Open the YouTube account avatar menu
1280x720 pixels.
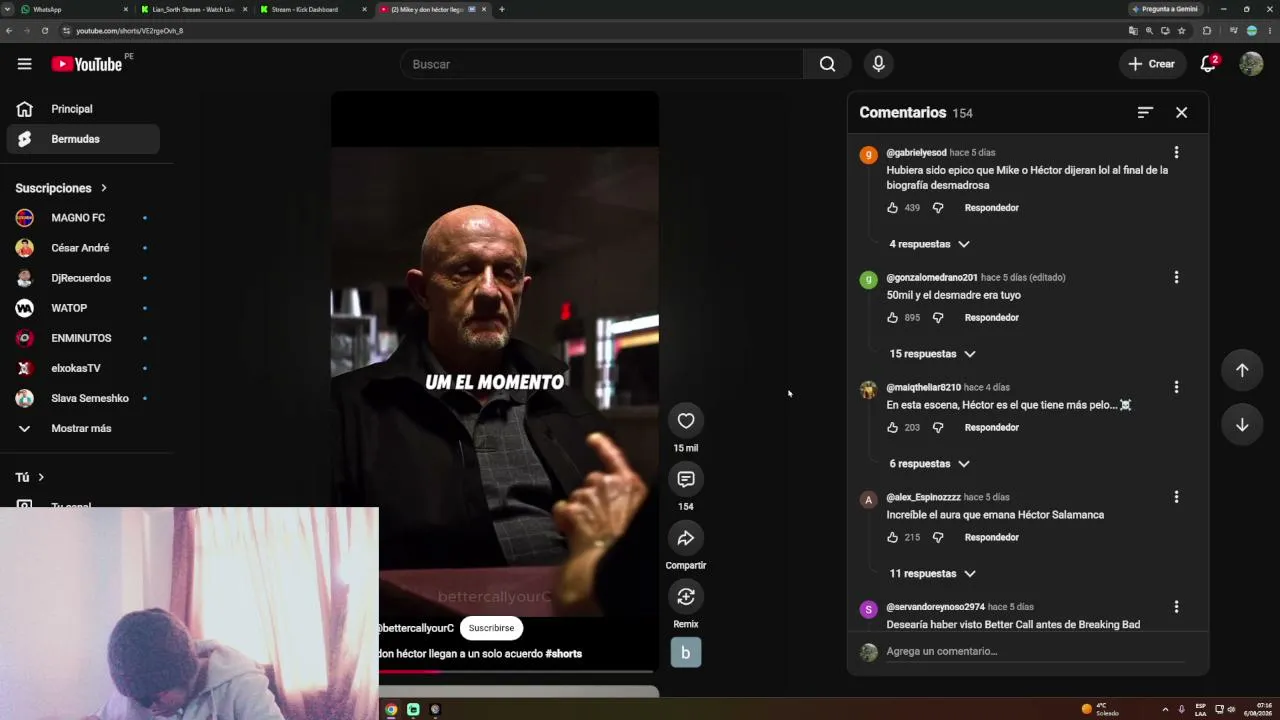pos(1251,64)
